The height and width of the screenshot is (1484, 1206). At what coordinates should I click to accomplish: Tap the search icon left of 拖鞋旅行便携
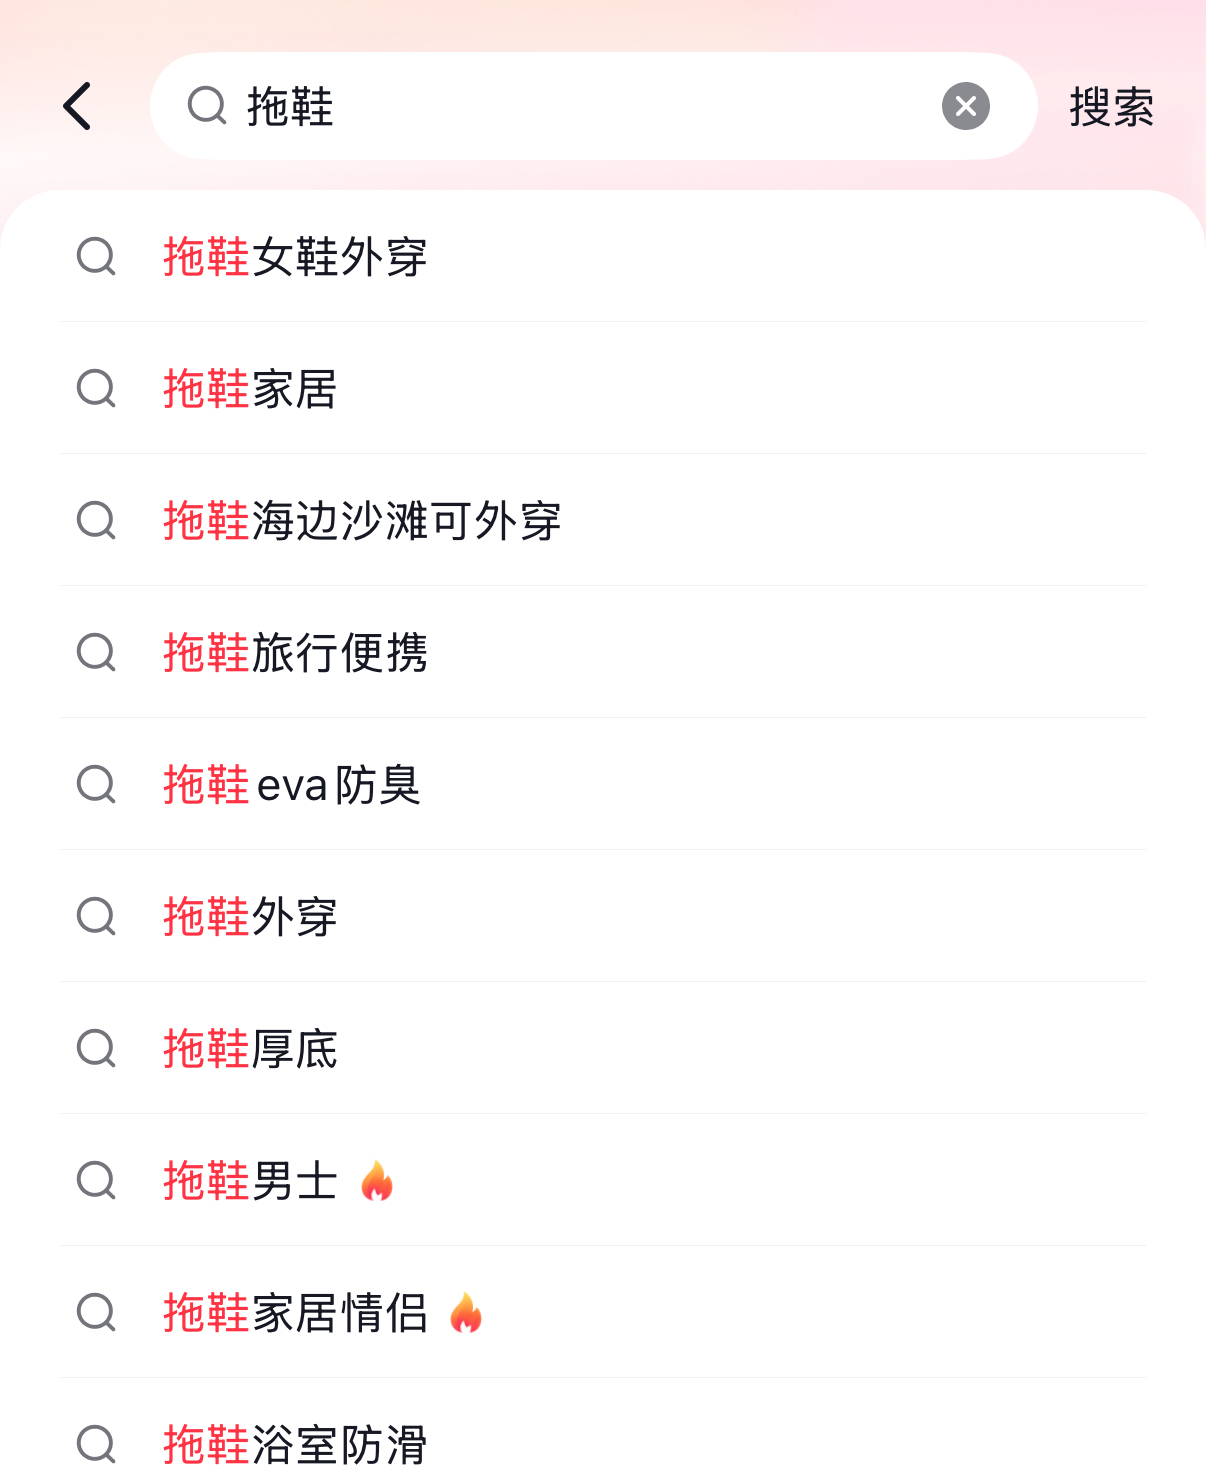point(96,653)
